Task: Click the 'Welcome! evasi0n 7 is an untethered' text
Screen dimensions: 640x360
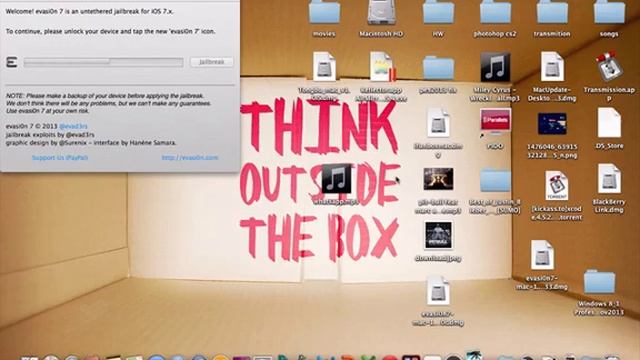Action: [x=89, y=12]
